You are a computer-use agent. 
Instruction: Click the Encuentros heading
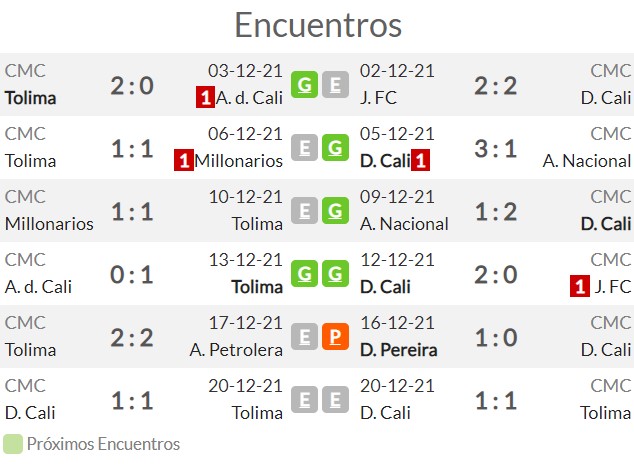[318, 25]
